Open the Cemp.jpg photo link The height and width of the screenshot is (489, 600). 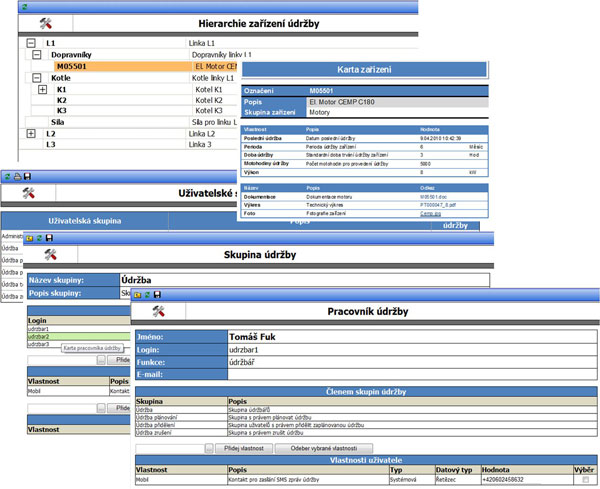coord(430,214)
